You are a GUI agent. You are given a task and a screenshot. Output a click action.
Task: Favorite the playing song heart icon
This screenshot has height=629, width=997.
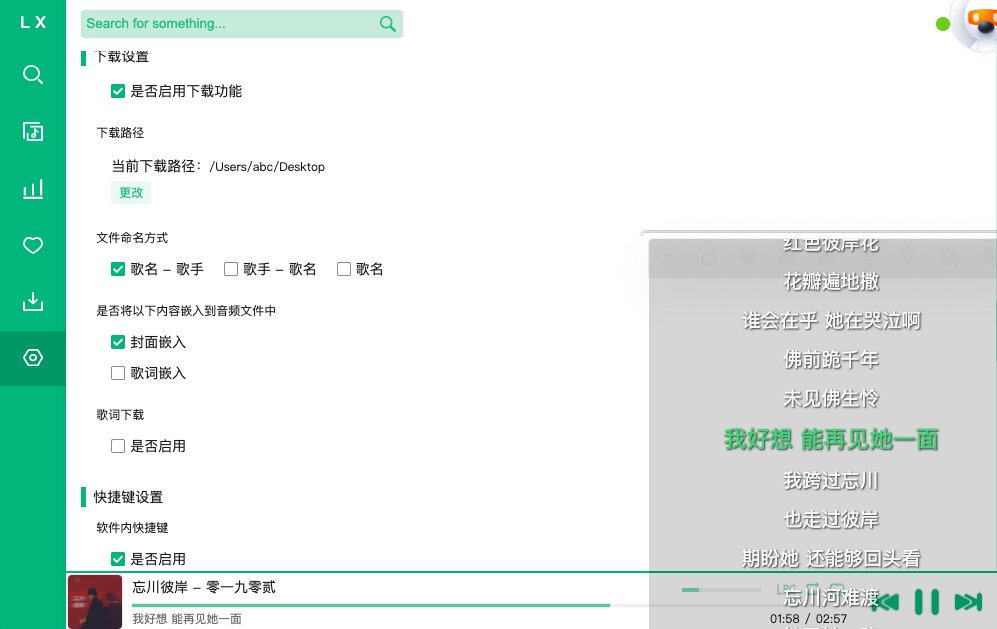click(837, 590)
